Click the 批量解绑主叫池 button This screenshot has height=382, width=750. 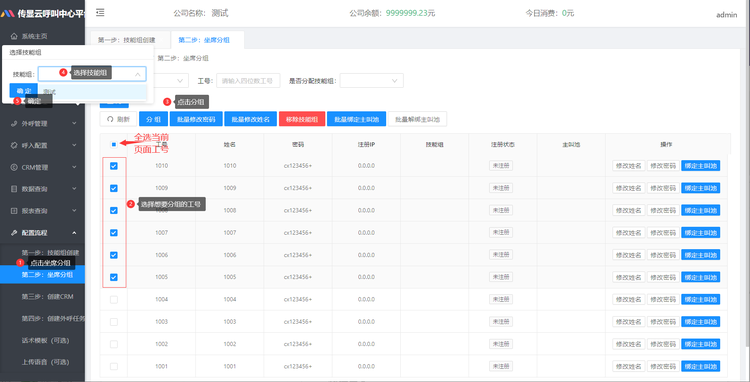tap(418, 119)
